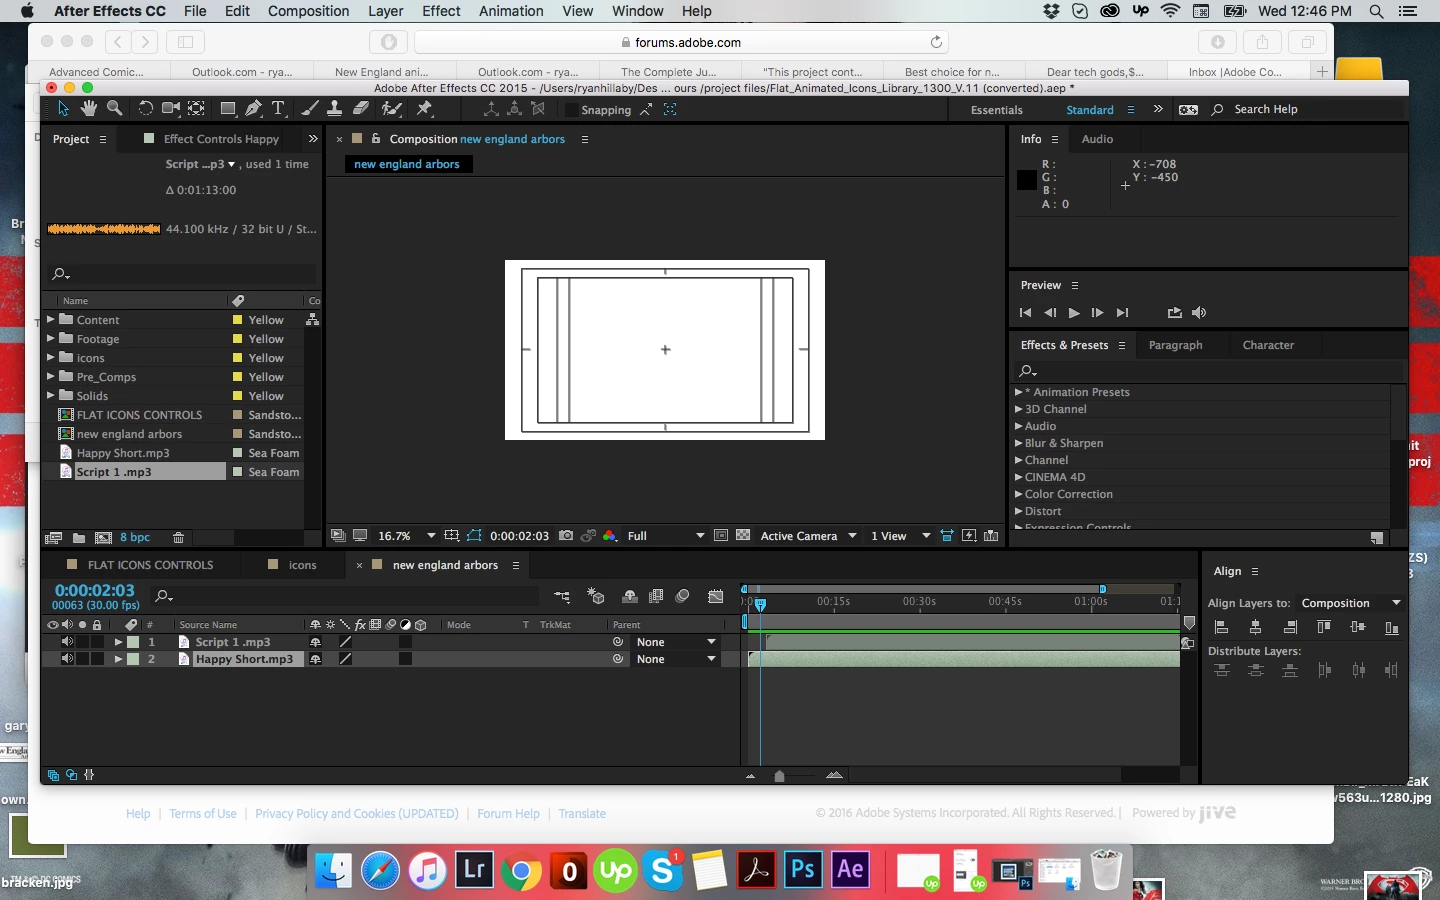1440x900 pixels.
Task: Toggle Mute Audio in Preview panel
Action: 1199,313
